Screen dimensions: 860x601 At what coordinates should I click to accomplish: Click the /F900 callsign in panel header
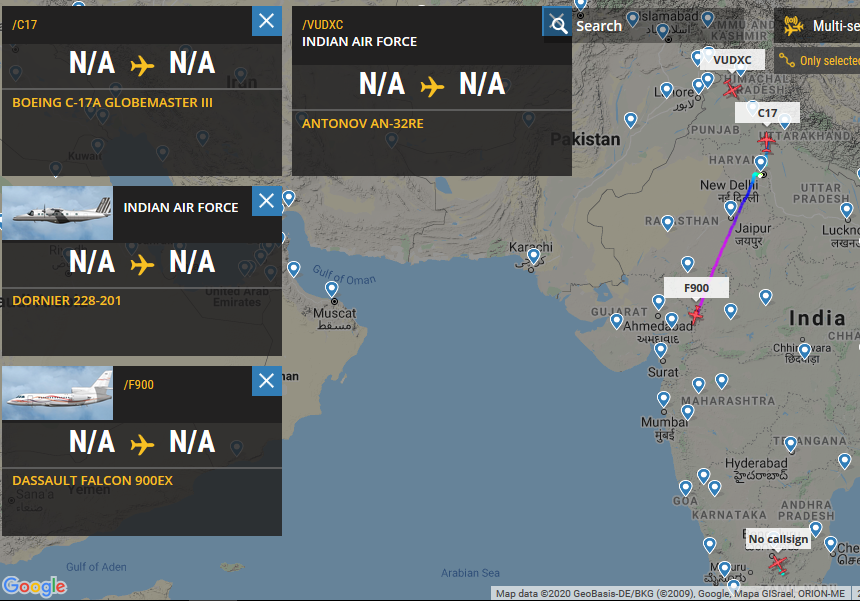pyautogui.click(x=138, y=385)
